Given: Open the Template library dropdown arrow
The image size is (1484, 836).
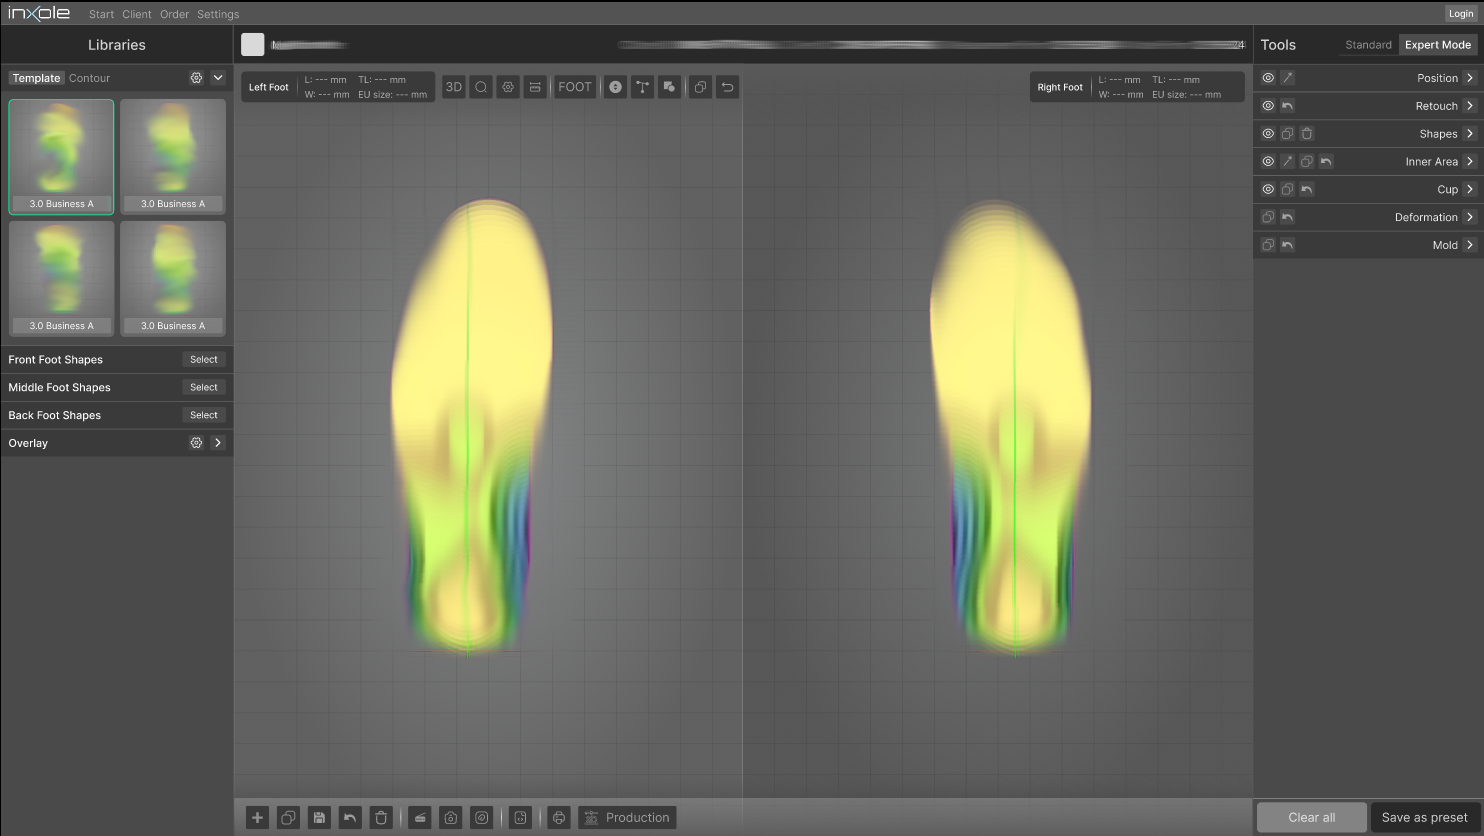Looking at the screenshot, I should click(218, 78).
